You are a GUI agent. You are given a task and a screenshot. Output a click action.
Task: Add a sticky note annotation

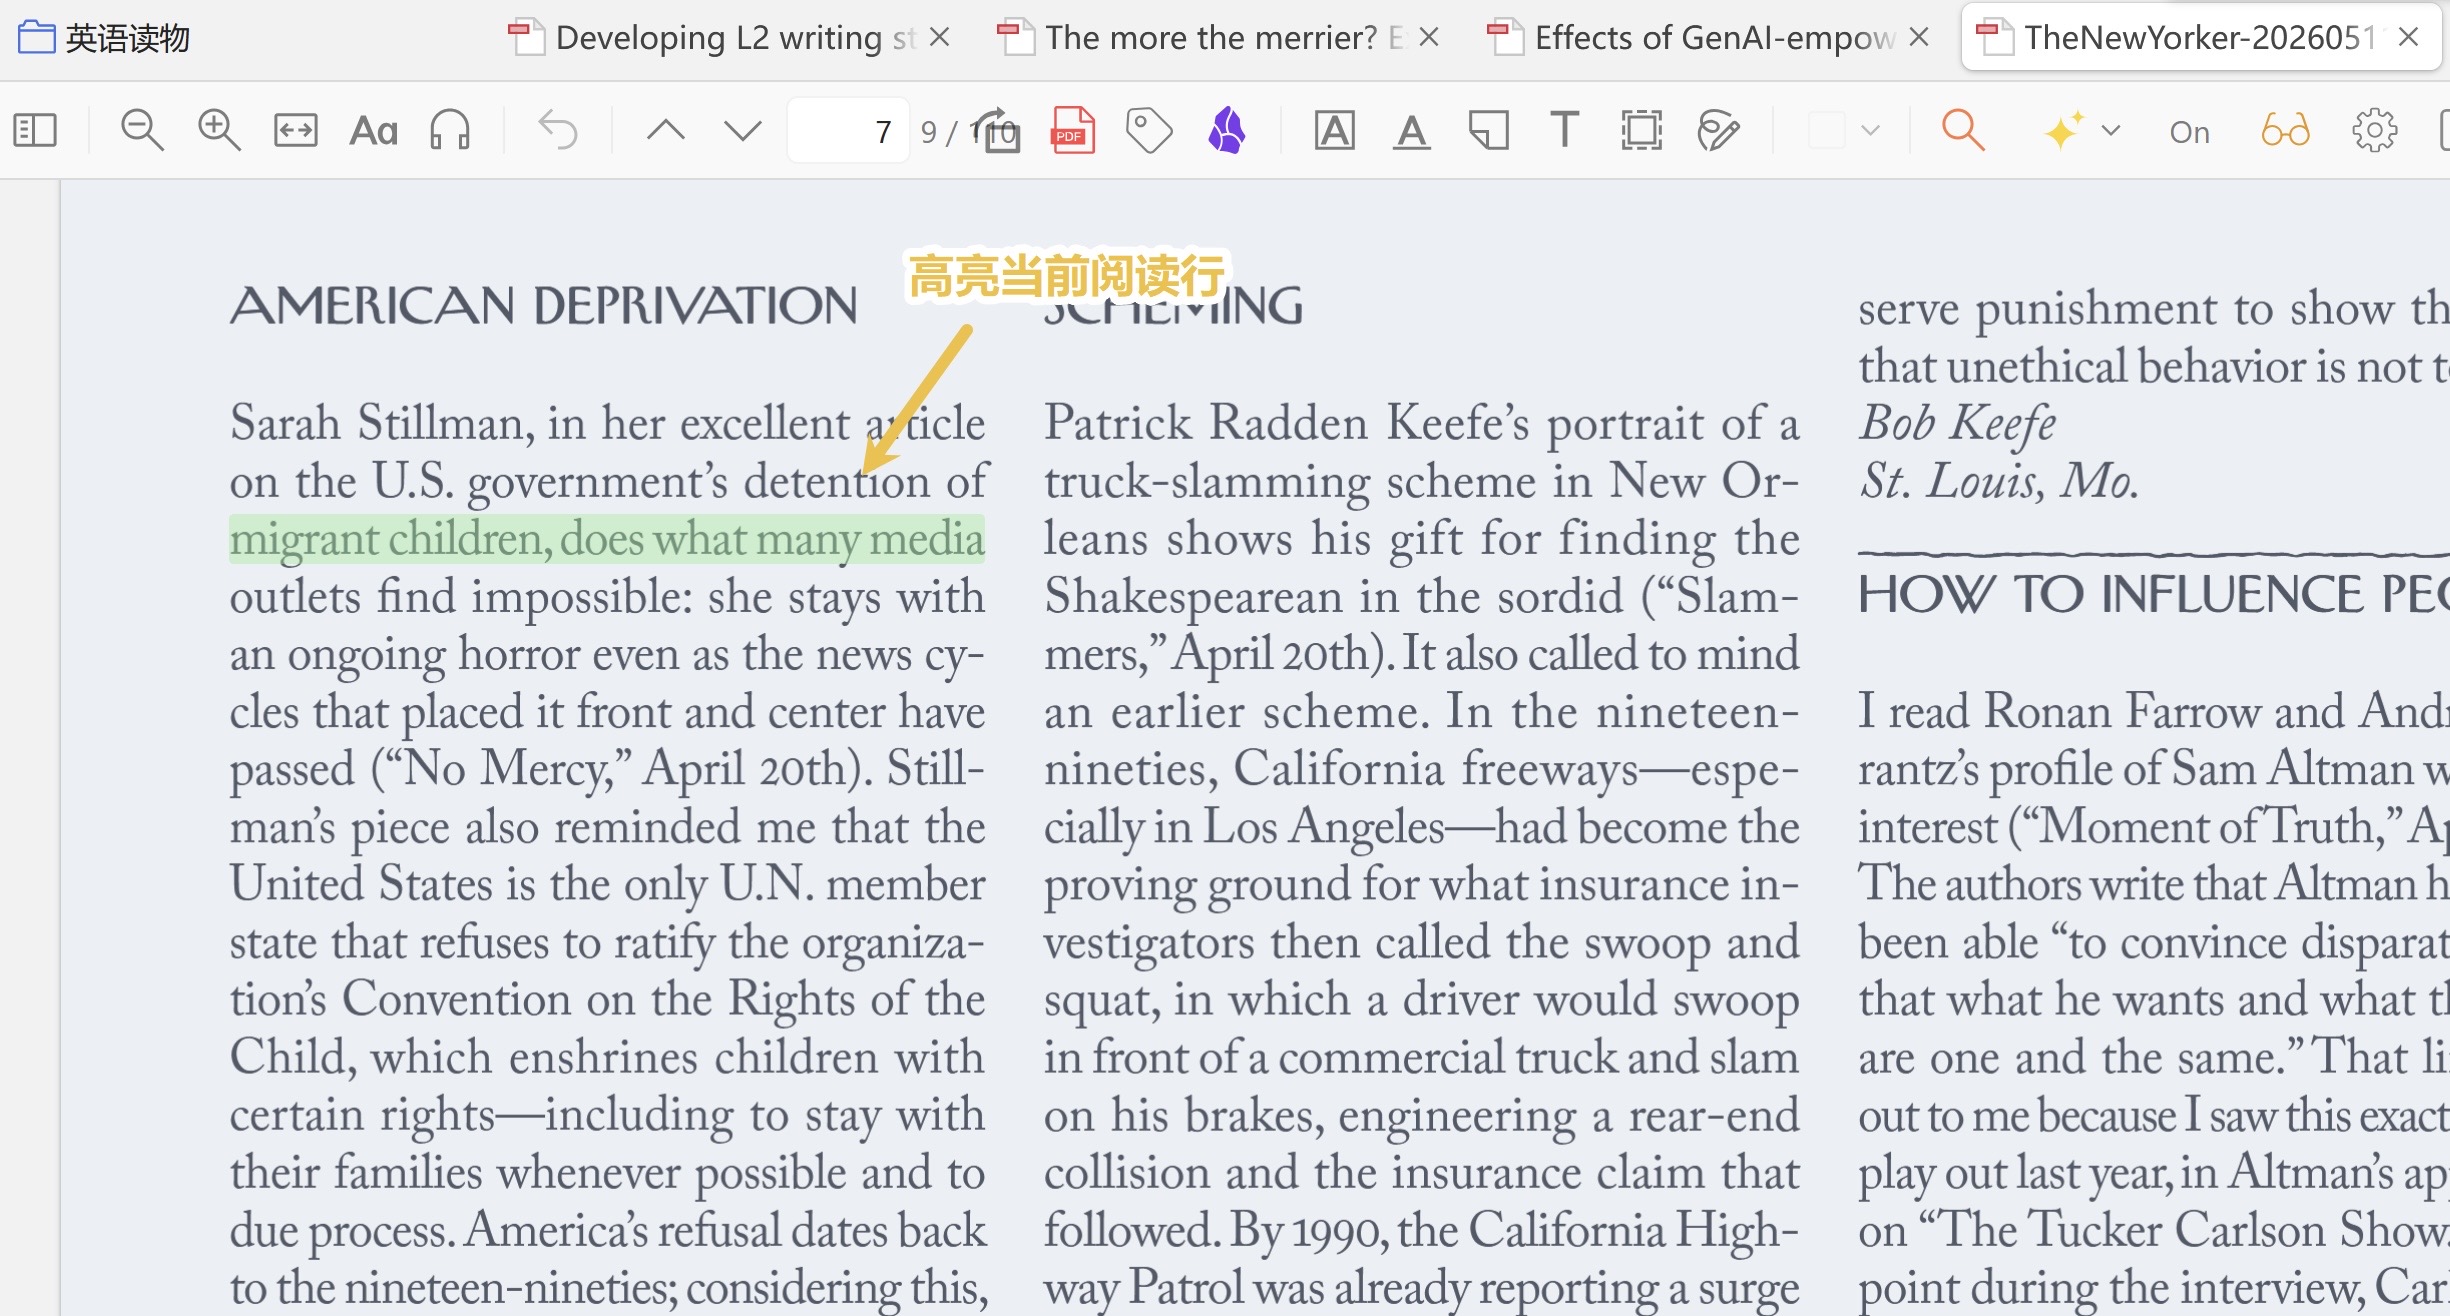click(1488, 130)
